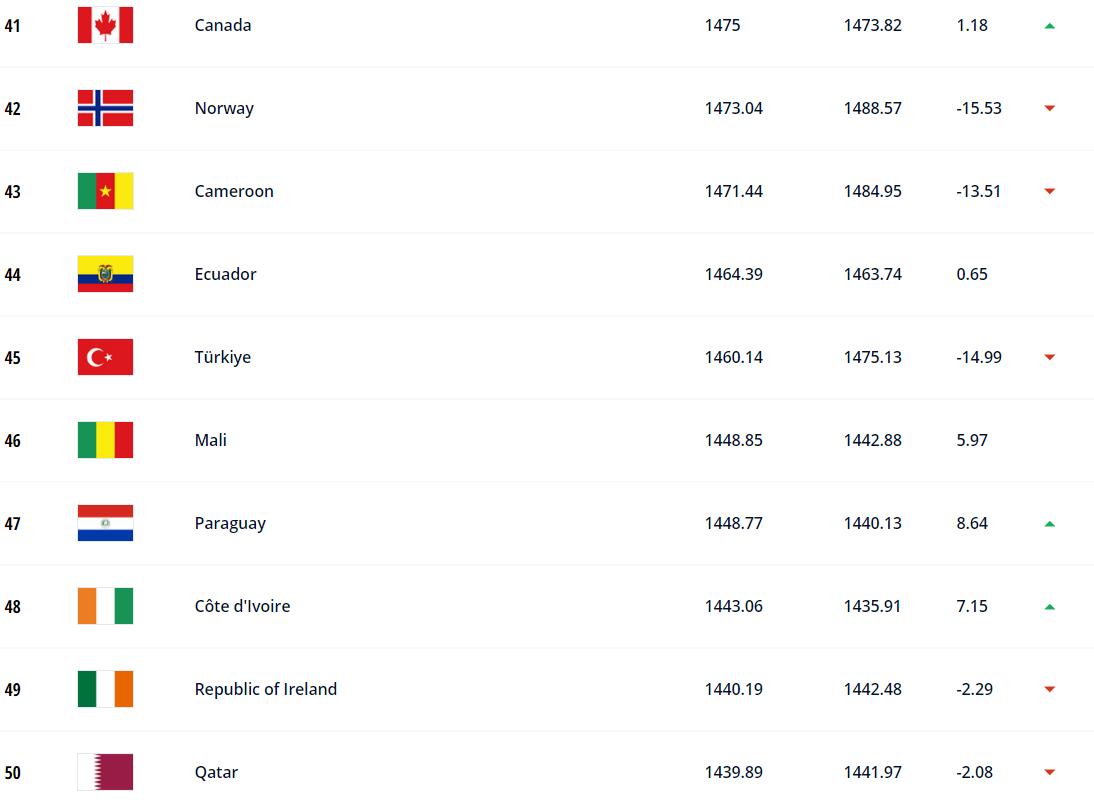Select the Cameroon team name
This screenshot has height=800, width=1094.
(x=234, y=191)
